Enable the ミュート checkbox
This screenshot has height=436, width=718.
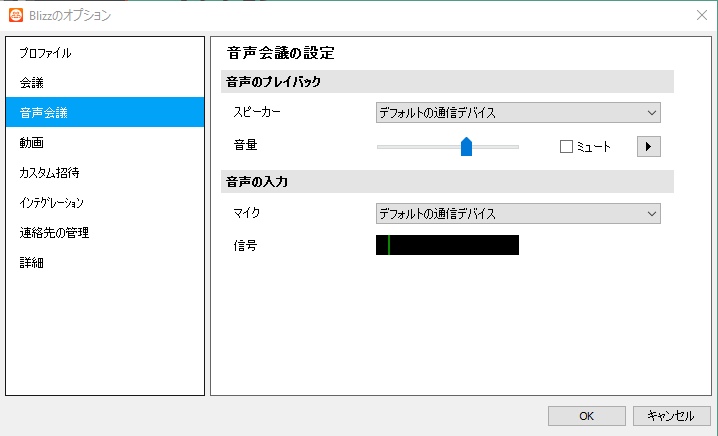566,147
